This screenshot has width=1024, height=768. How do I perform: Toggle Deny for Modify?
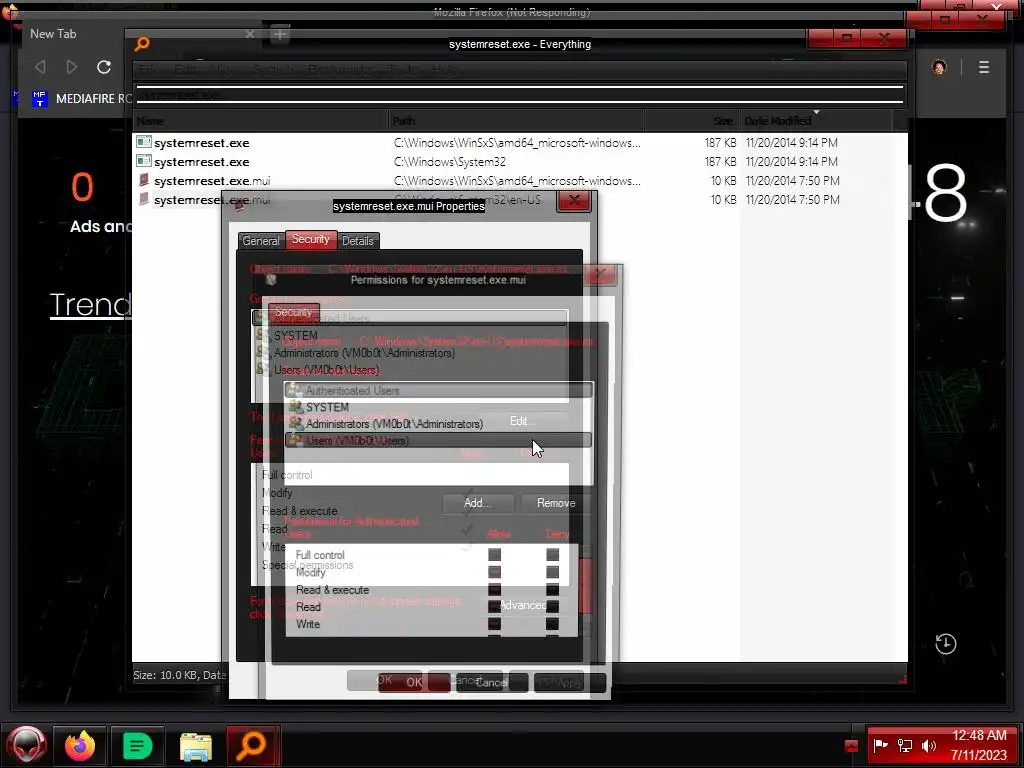point(552,572)
